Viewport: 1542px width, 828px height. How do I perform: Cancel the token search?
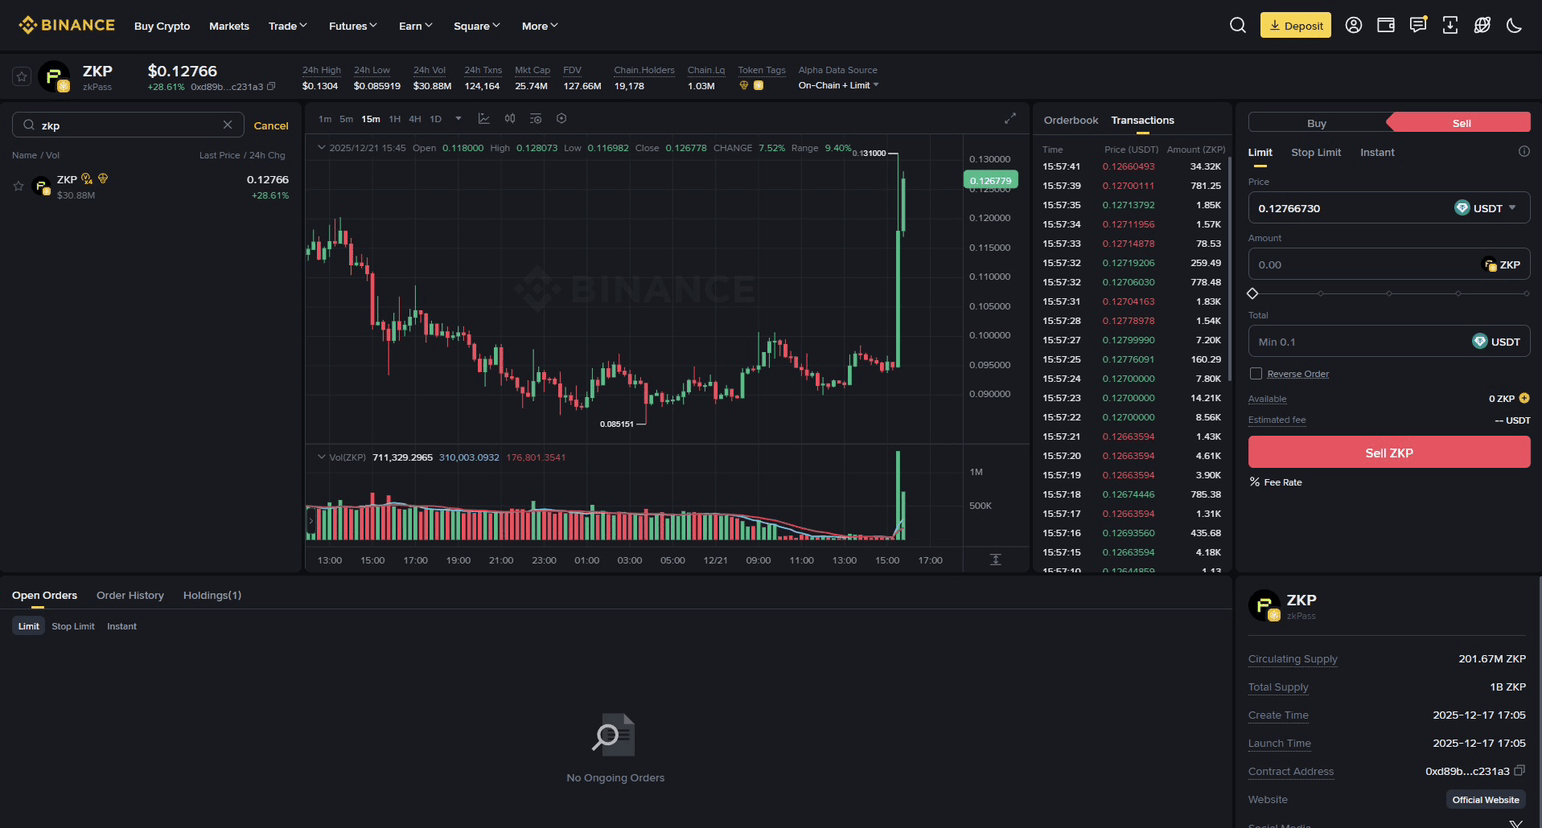tap(271, 125)
